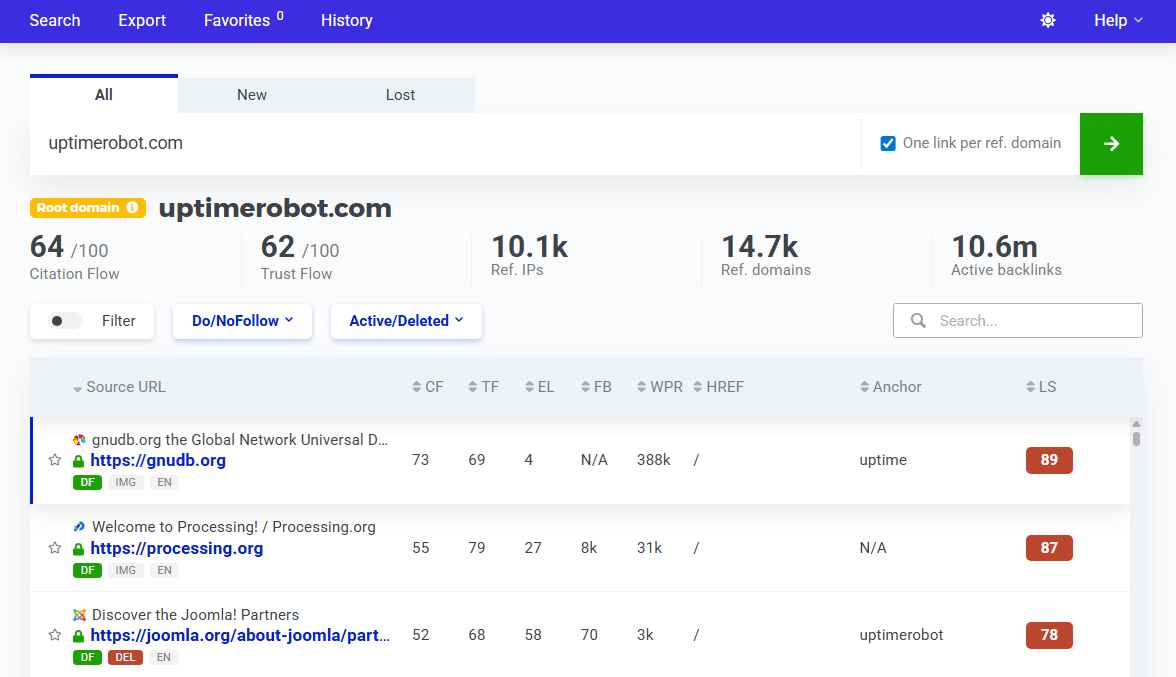
Task: Click the lock icon on the joomla.org URL
Action: (x=79, y=635)
